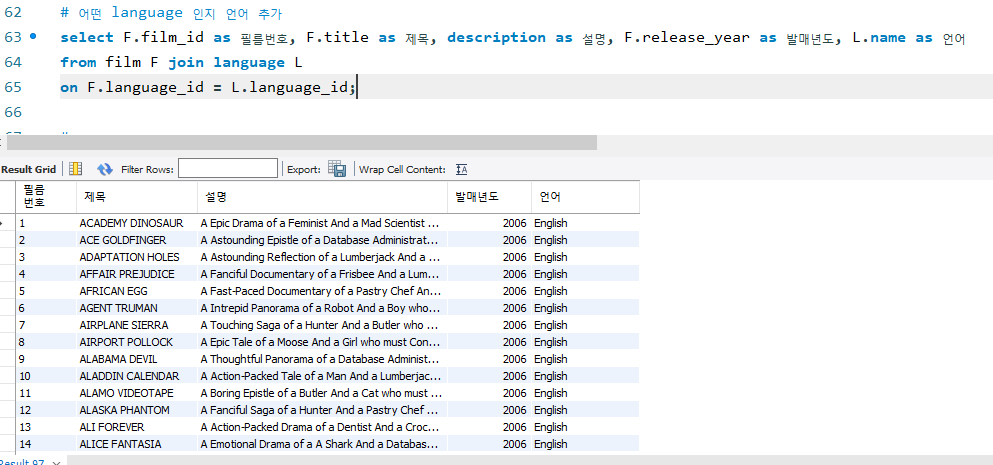
Task: Click the horizontal editor scrollbar
Action: coord(302,143)
